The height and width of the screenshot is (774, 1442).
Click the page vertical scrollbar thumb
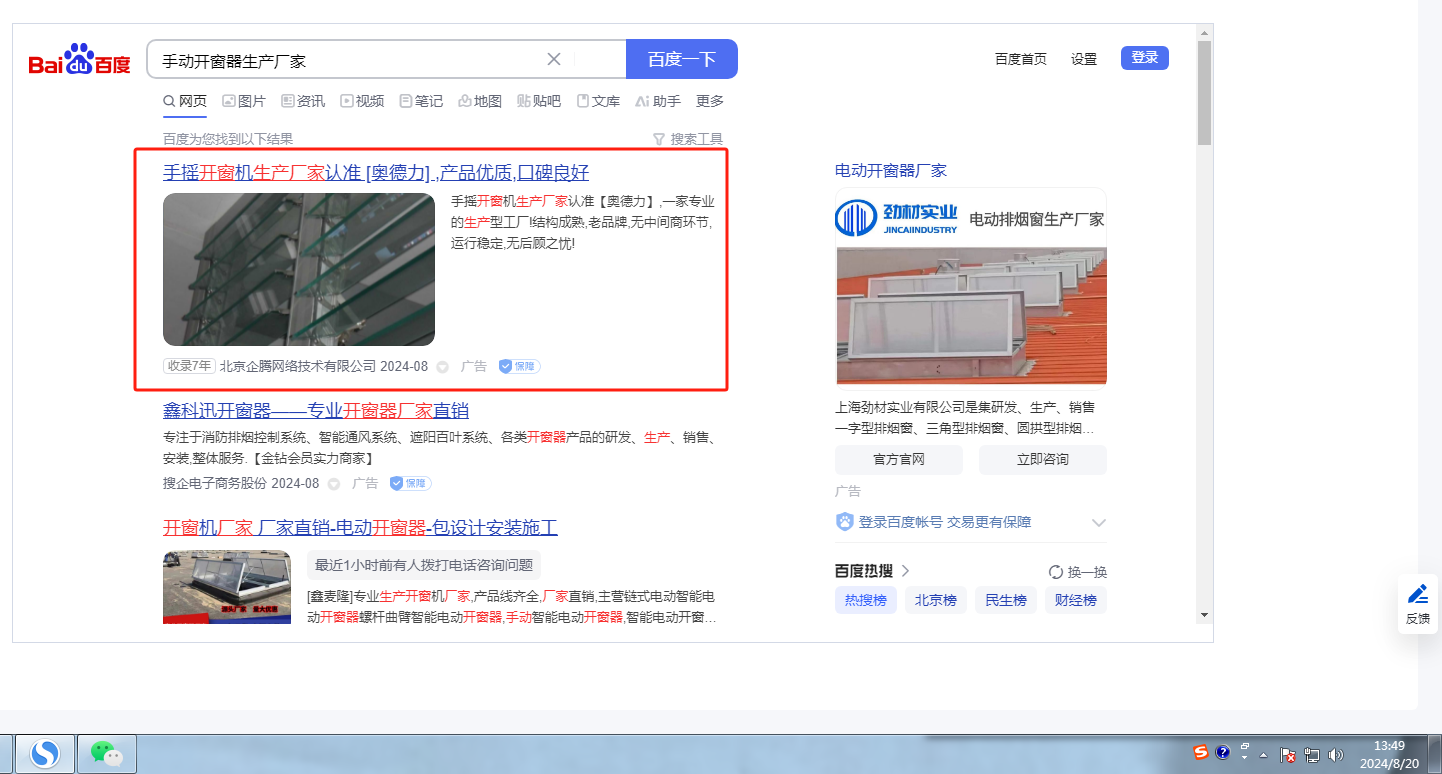[1205, 92]
